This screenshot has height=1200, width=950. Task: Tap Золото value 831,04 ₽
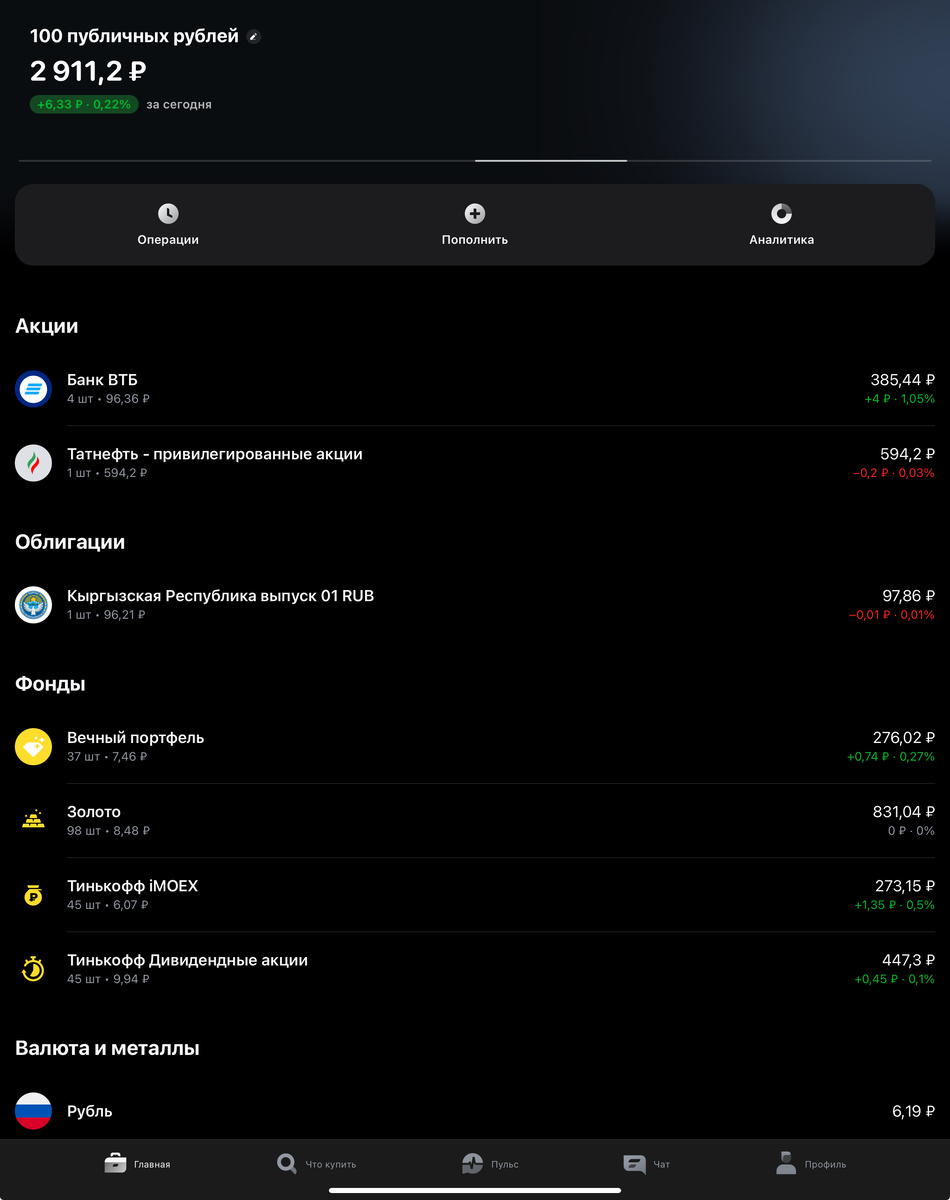pyautogui.click(x=904, y=812)
